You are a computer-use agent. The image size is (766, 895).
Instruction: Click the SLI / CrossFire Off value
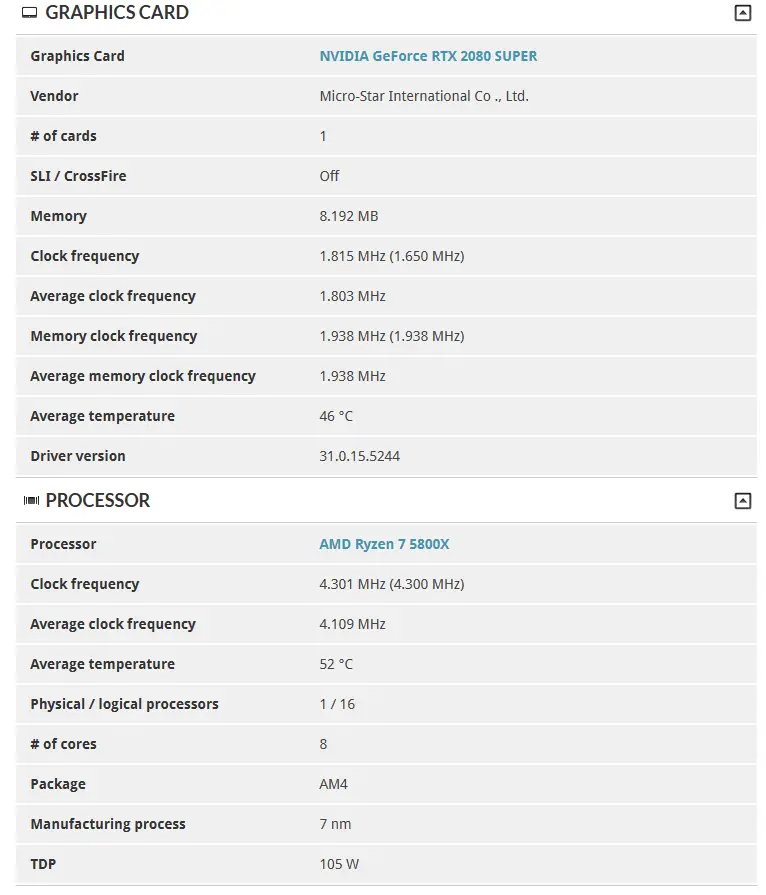329,176
